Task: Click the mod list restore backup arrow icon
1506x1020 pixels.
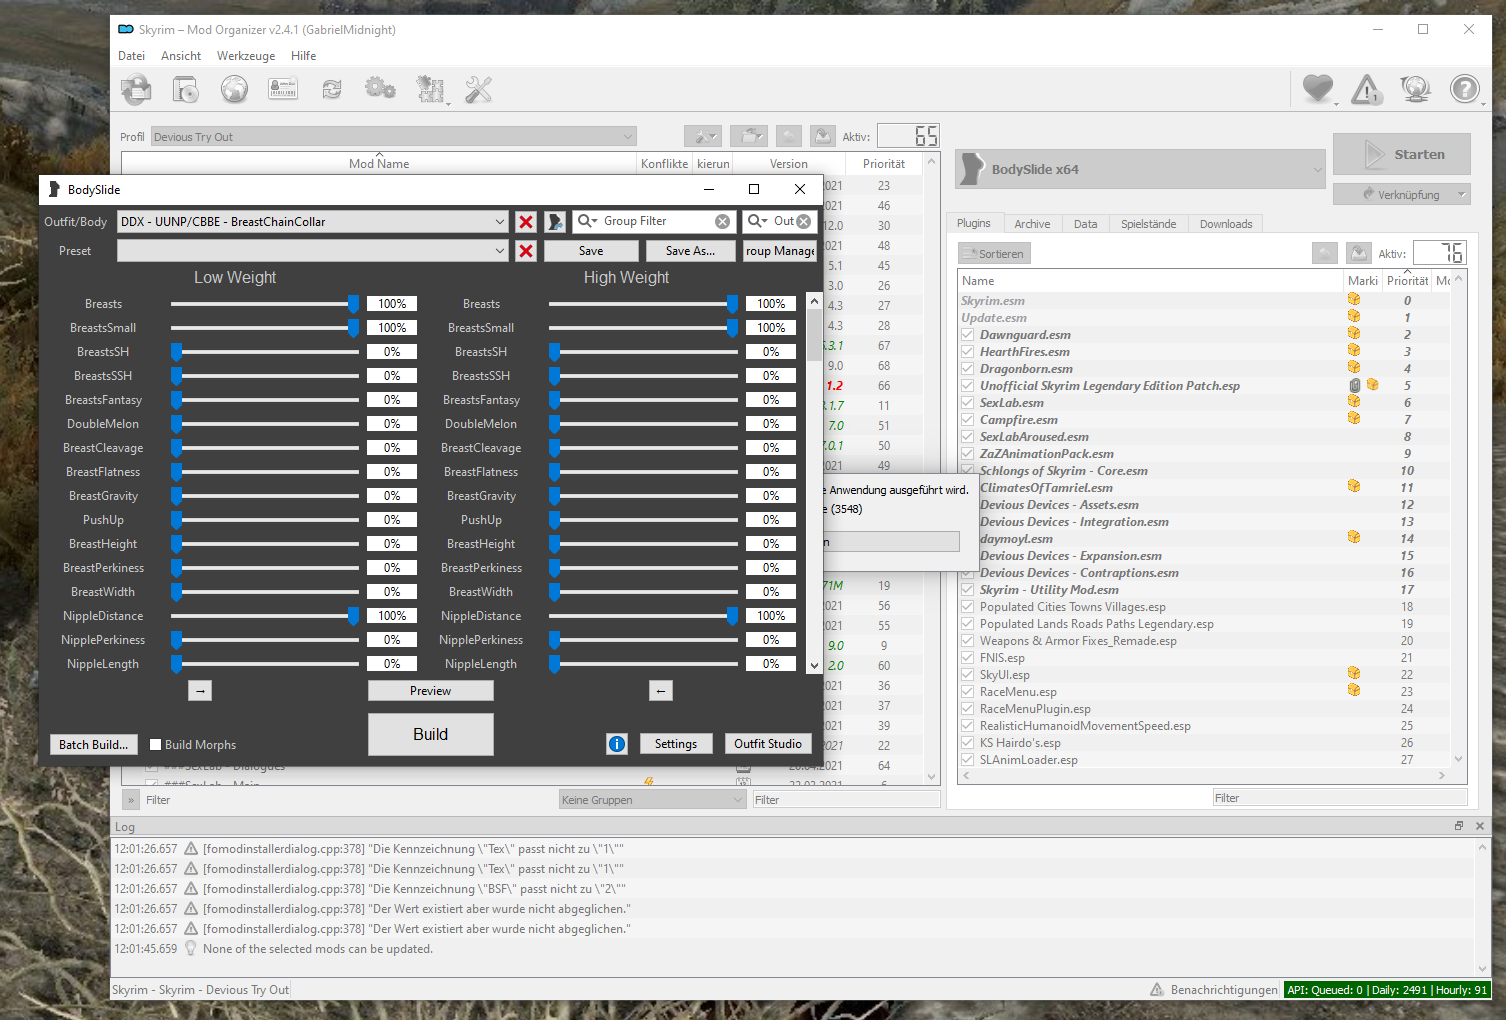Action: [789, 137]
